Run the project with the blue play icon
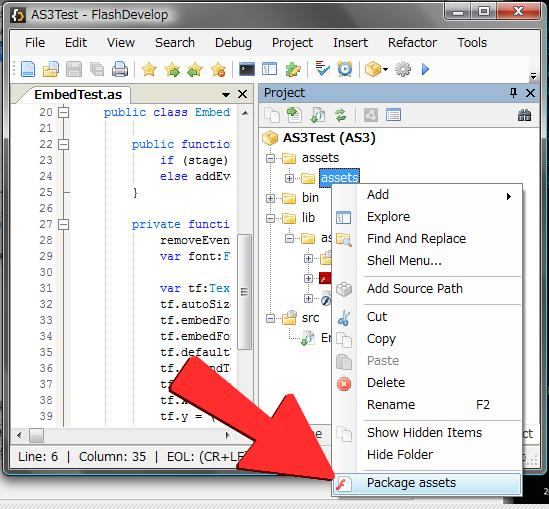 click(x=425, y=69)
